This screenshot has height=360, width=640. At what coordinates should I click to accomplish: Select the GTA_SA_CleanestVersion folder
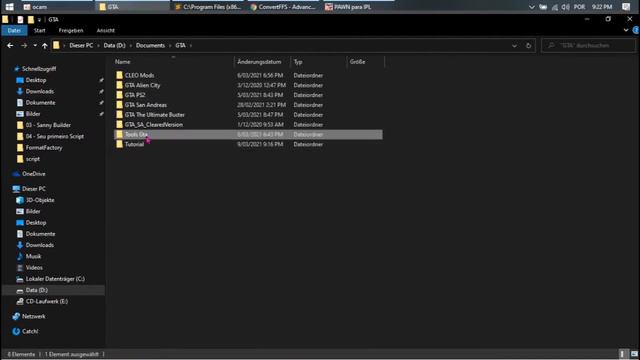(154, 124)
